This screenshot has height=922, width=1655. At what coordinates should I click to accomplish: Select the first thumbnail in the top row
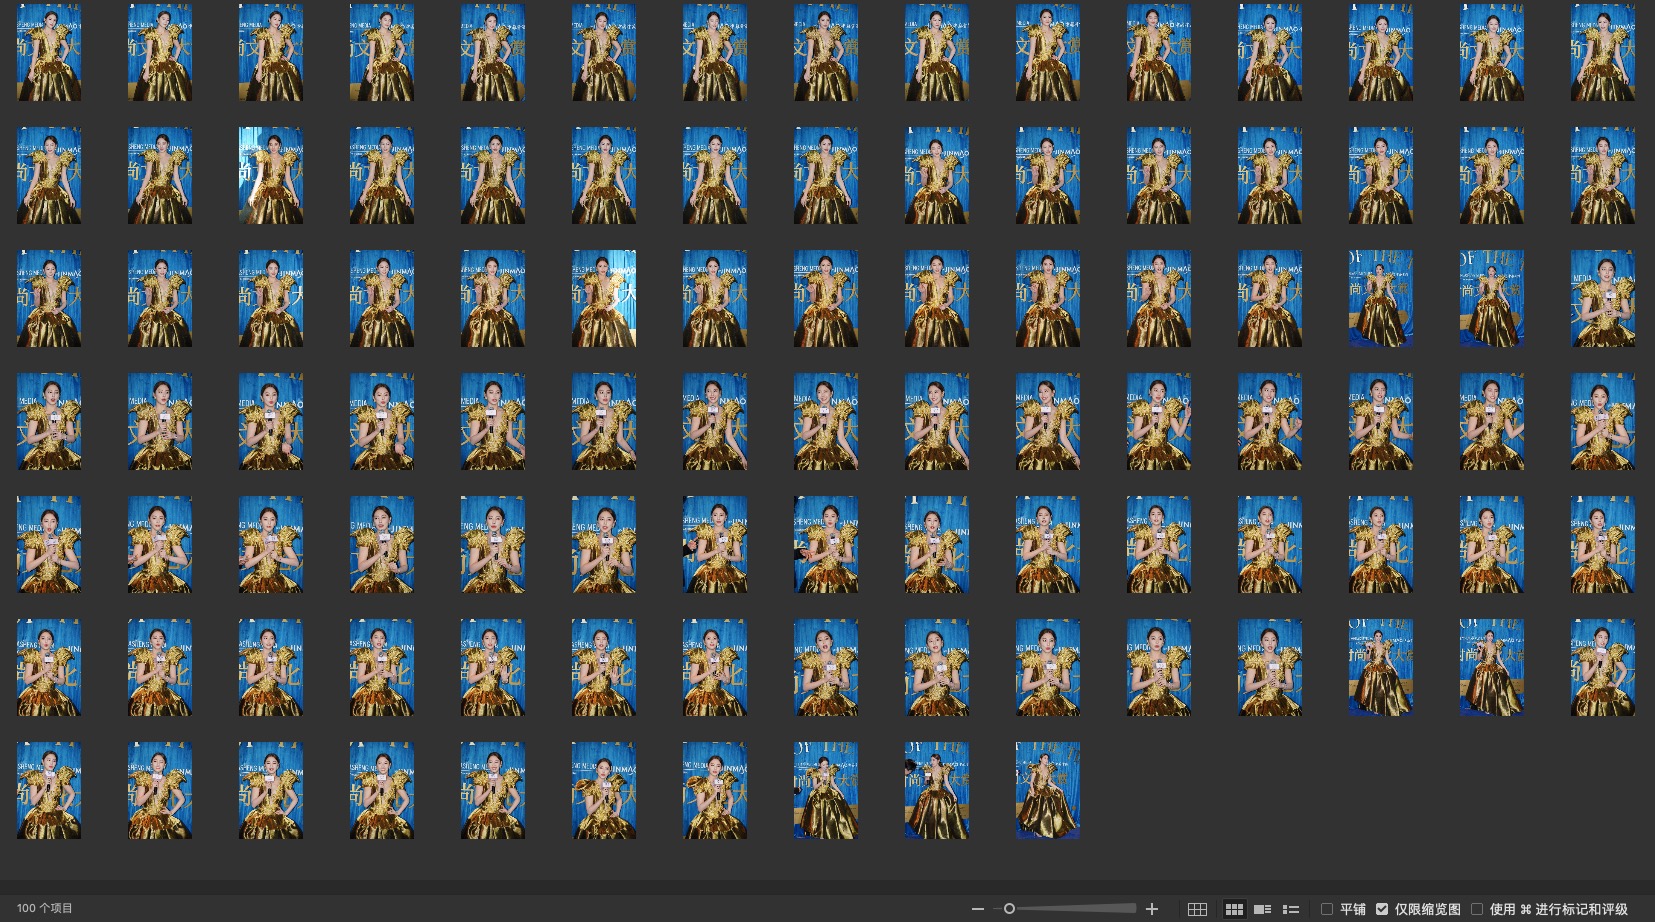pyautogui.click(x=49, y=52)
